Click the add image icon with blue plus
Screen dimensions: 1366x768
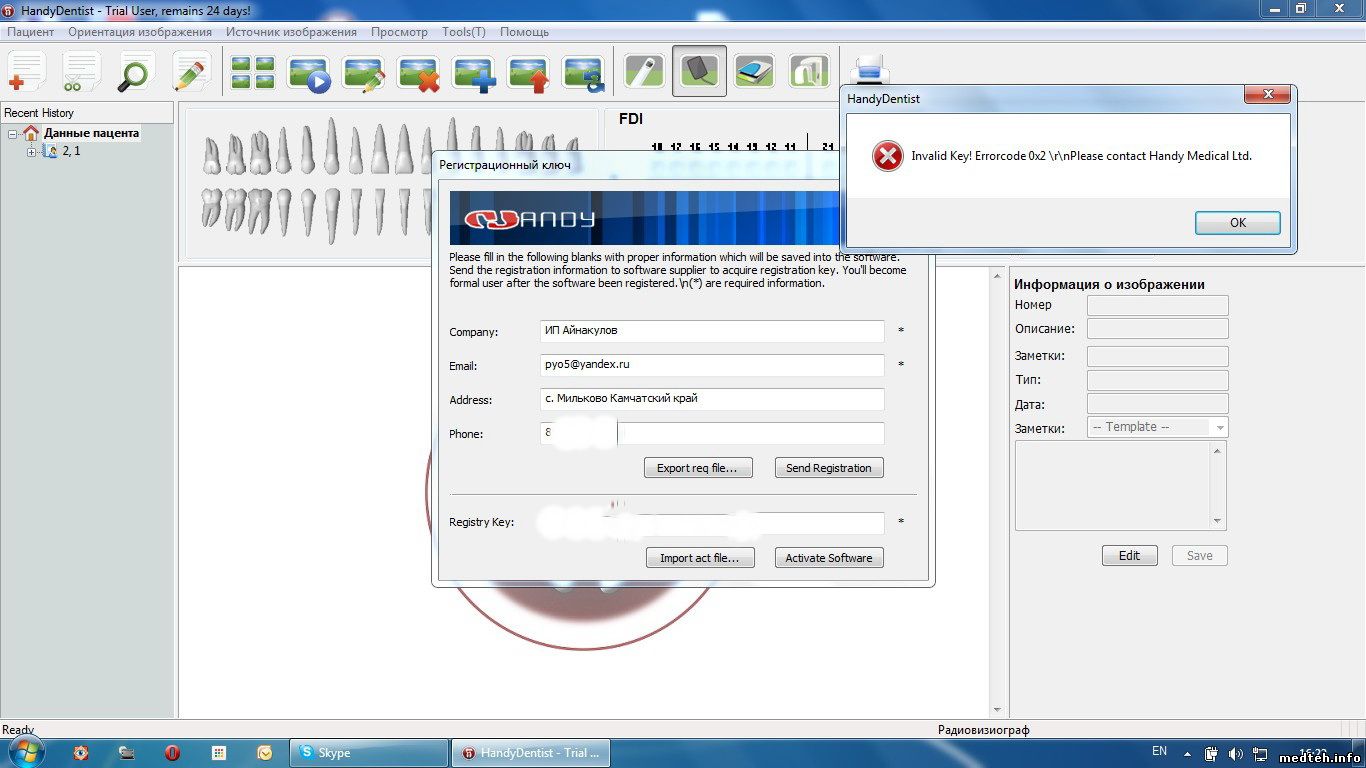pyautogui.click(x=474, y=72)
